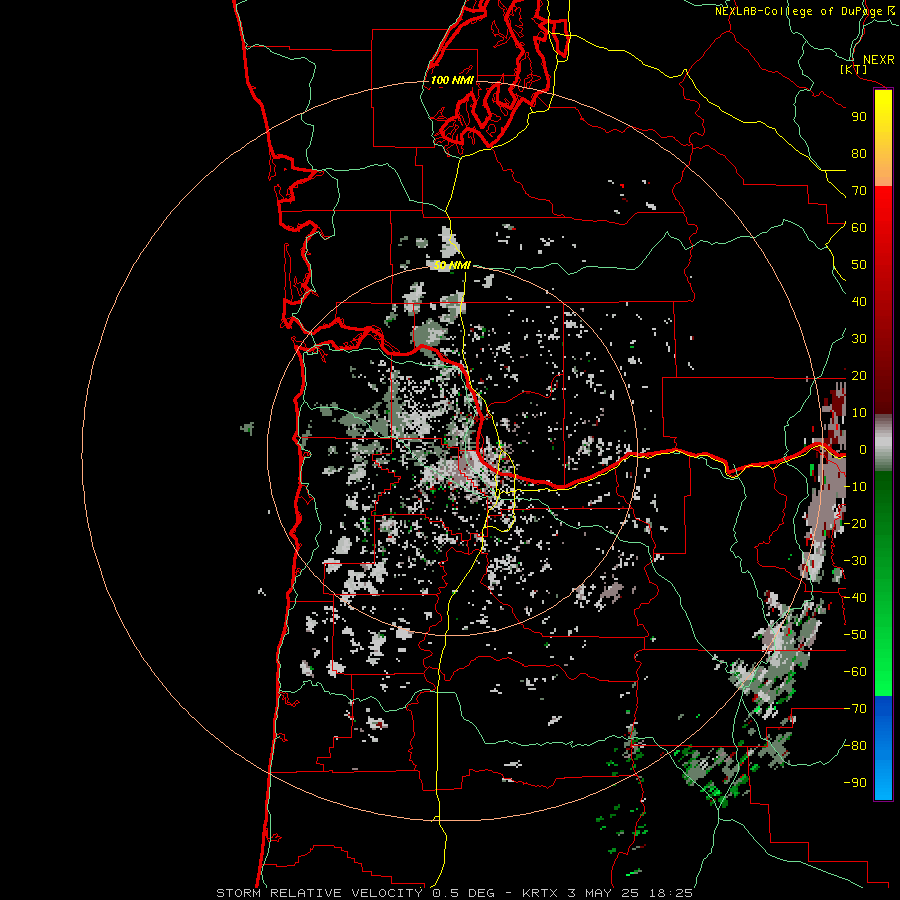Click the 0 value on the velocity scale
Image resolution: width=900 pixels, height=900 pixels.
pyautogui.click(x=863, y=449)
